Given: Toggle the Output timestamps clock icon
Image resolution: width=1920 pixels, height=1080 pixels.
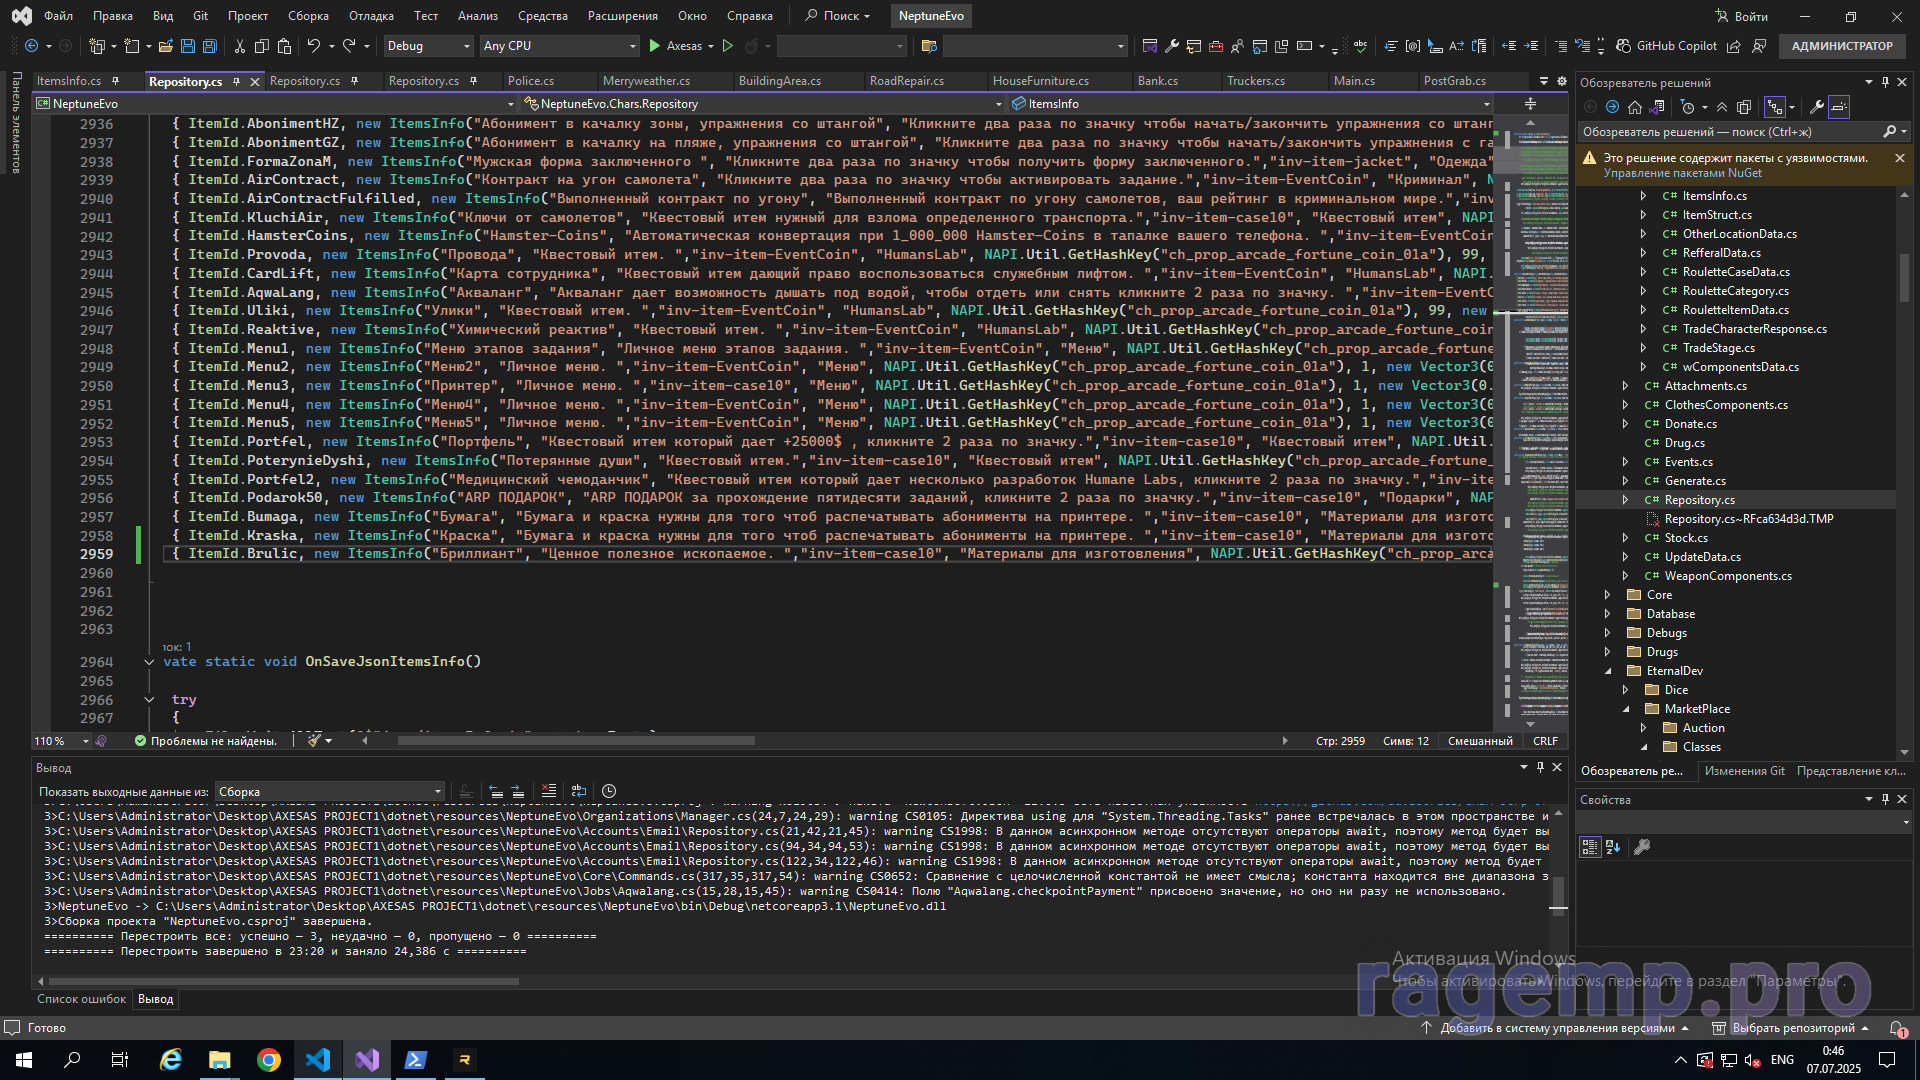Looking at the screenshot, I should pos(609,791).
